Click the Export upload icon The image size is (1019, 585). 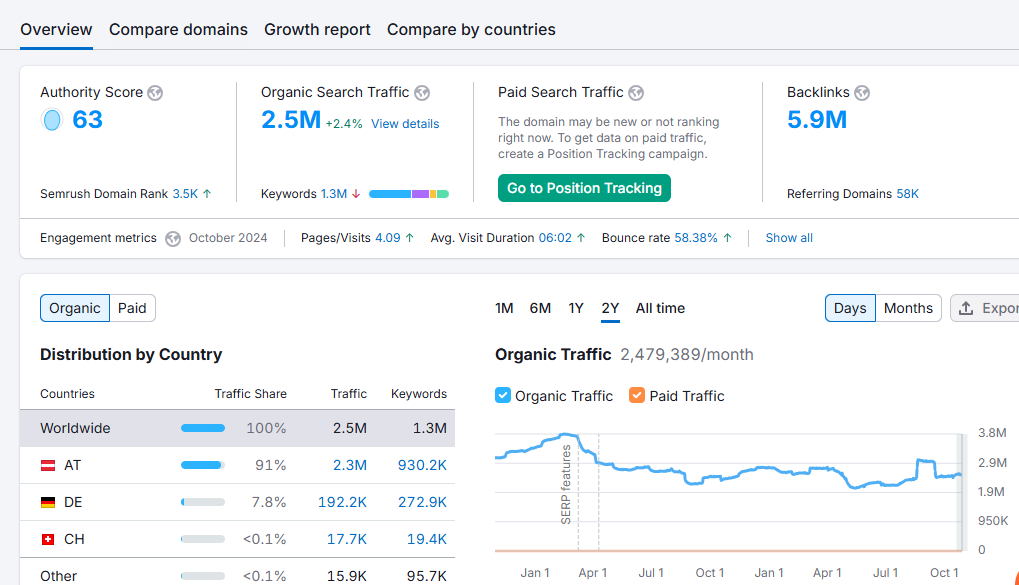point(966,308)
